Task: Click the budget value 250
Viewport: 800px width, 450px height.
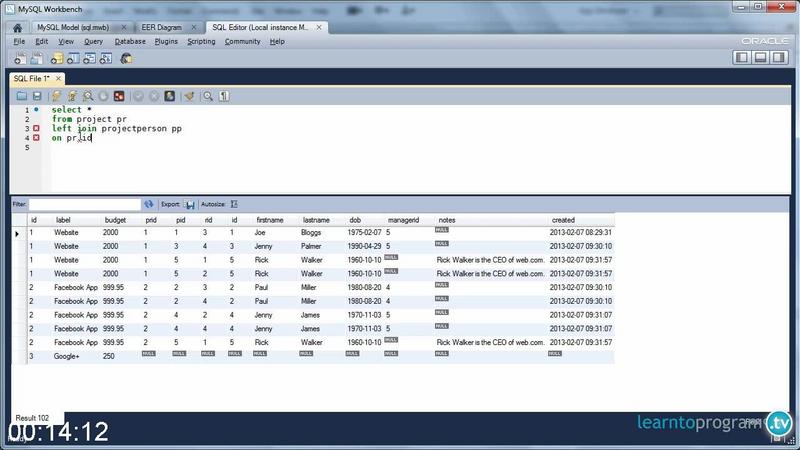Action: coord(109,356)
